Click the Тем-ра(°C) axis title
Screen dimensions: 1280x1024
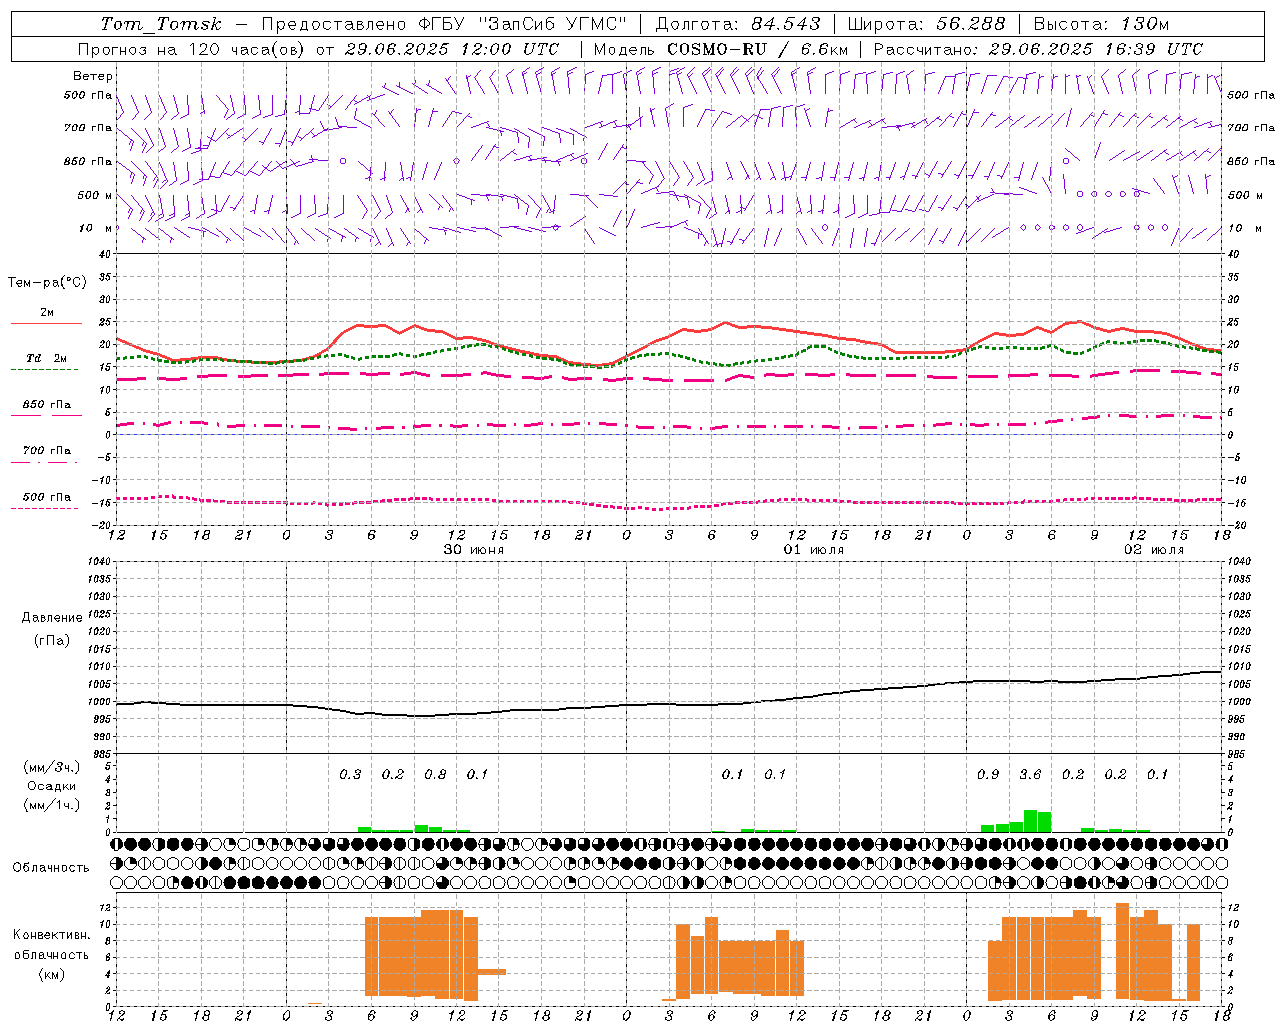(47, 283)
